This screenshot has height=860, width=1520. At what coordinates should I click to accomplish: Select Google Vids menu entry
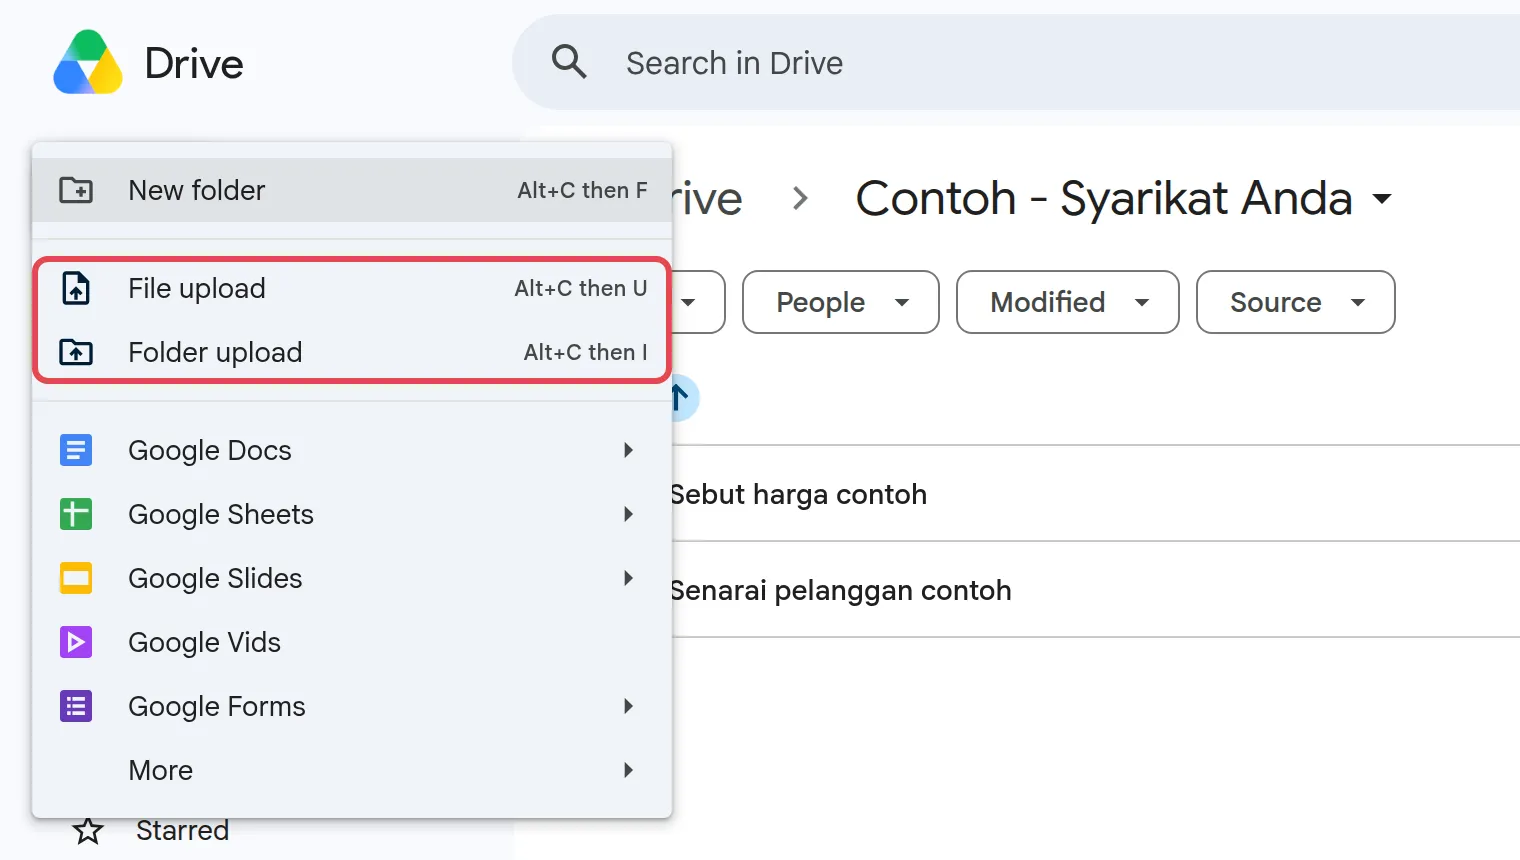click(x=352, y=642)
